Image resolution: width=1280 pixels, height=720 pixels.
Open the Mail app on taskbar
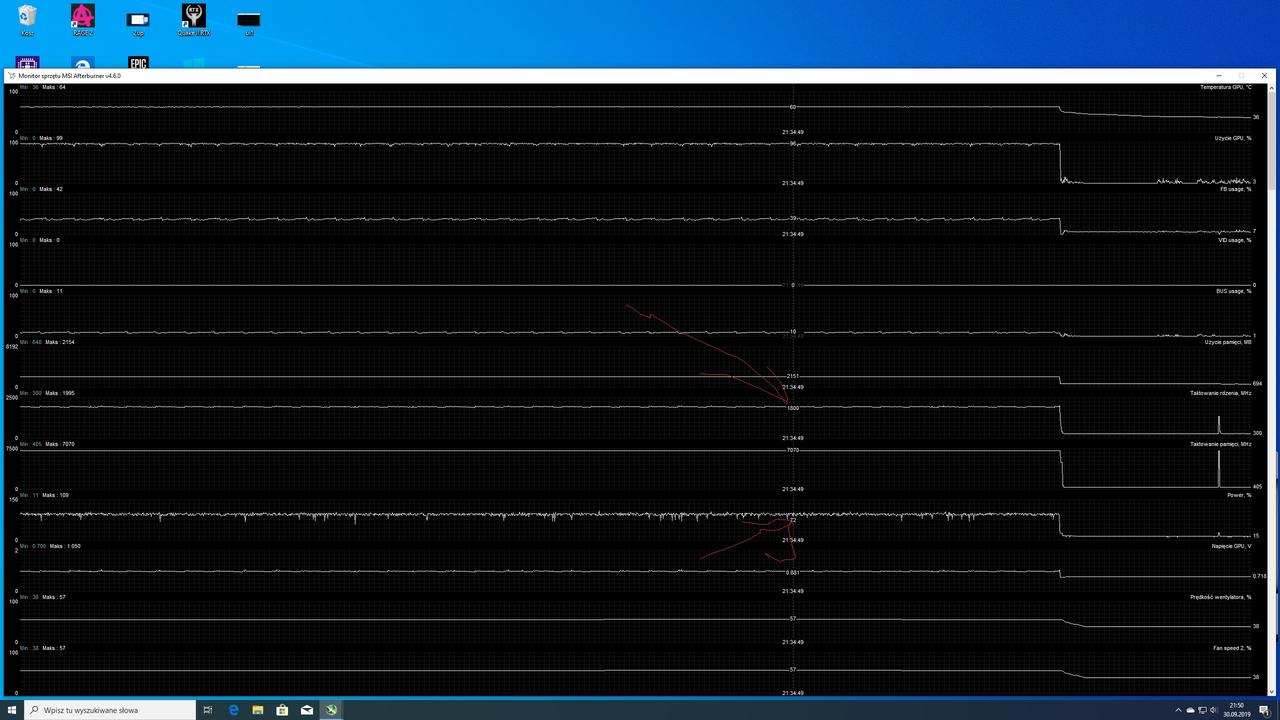[x=307, y=710]
